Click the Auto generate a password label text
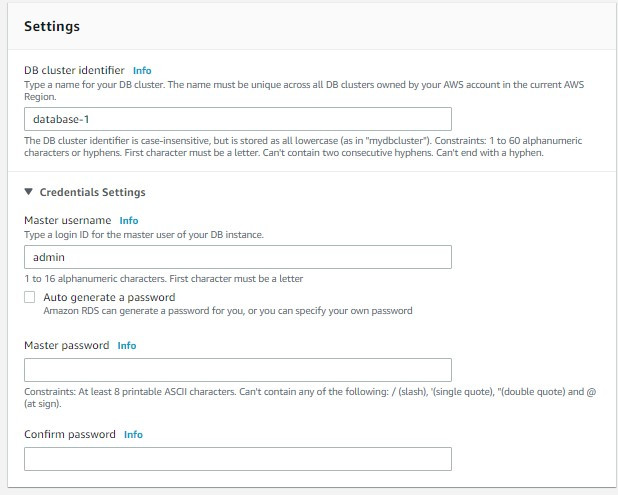618x495 pixels. click(109, 297)
